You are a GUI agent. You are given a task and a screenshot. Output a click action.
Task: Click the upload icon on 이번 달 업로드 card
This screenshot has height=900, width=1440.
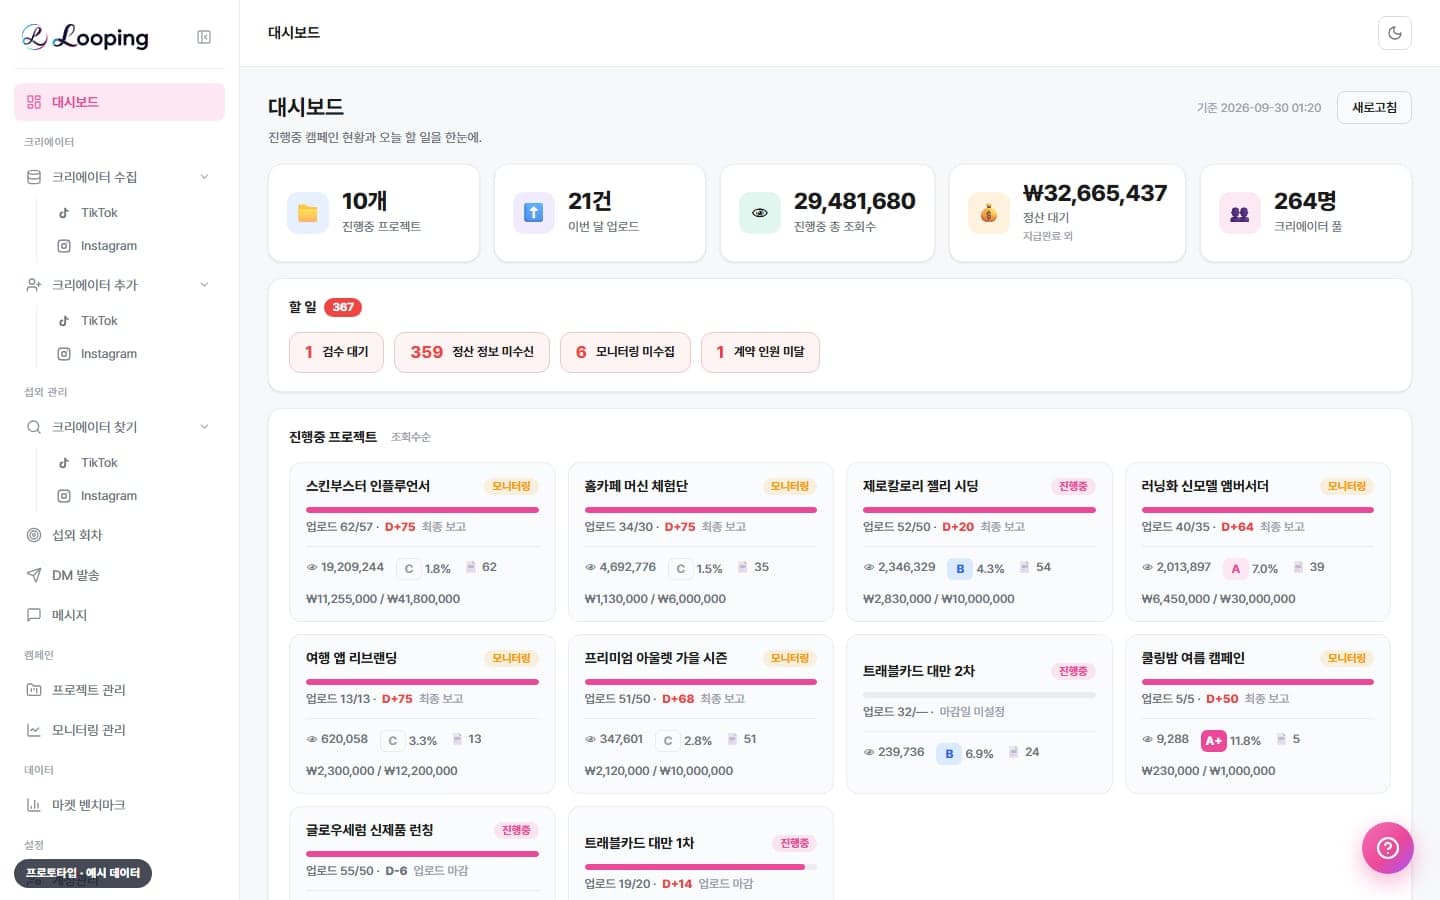click(534, 213)
